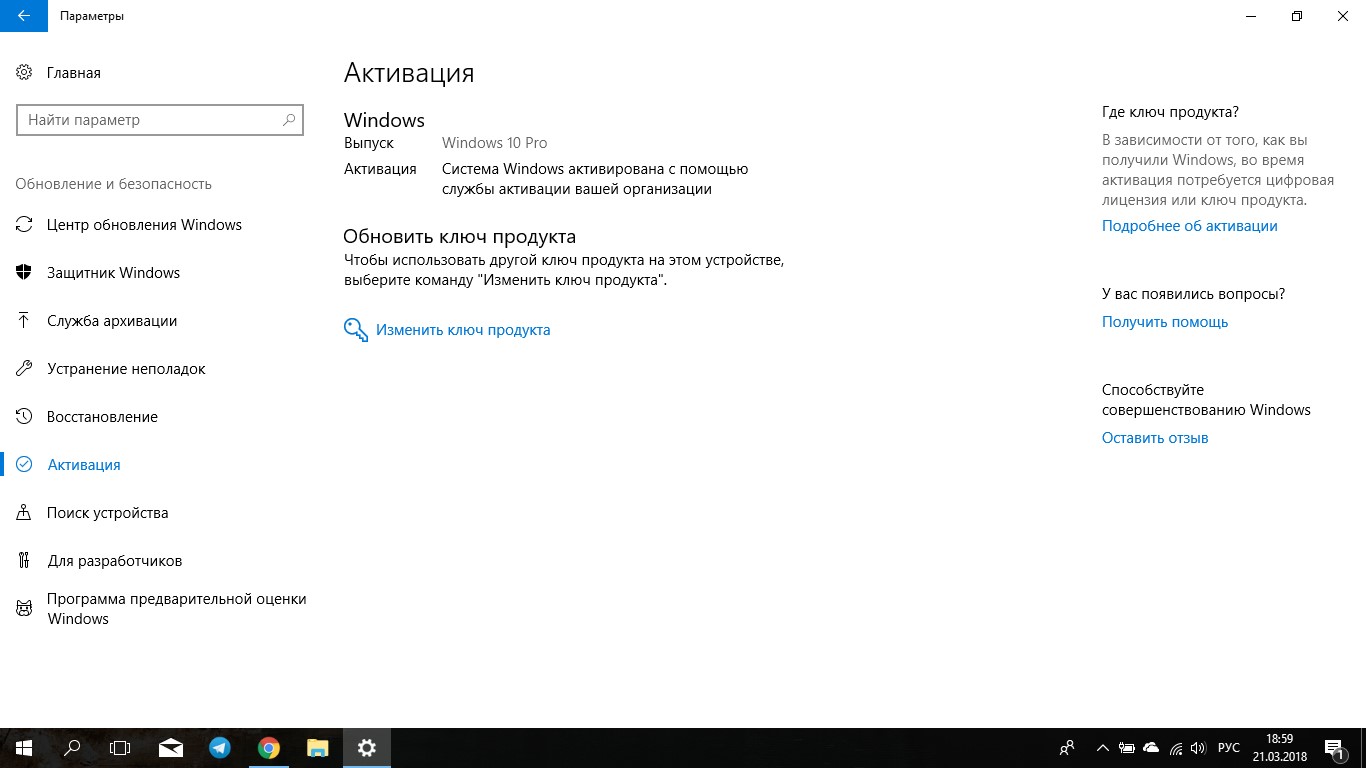Open taskbar search magnifier
Screen dimensions: 1366x768
pyautogui.click(x=72, y=748)
